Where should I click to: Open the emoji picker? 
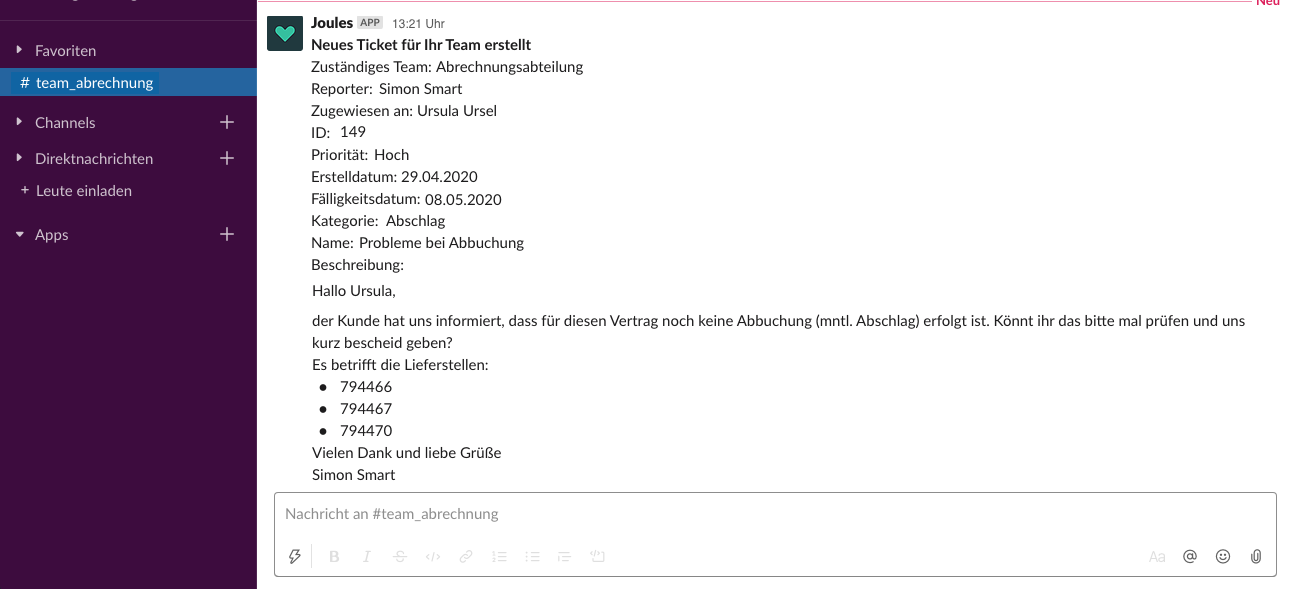pyautogui.click(x=1223, y=557)
